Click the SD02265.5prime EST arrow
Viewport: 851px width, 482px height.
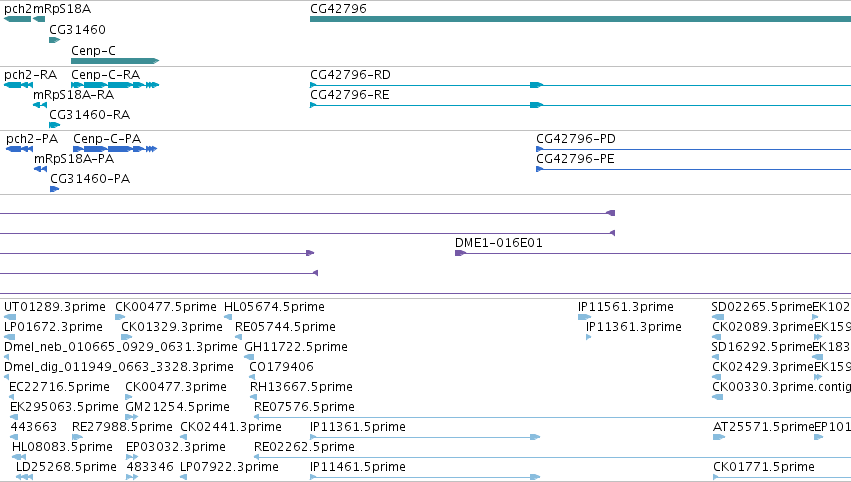tap(717, 317)
